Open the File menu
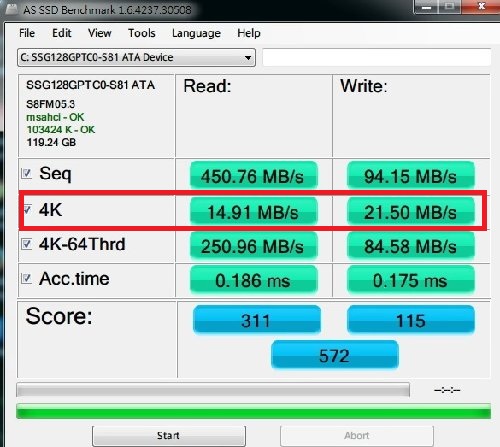 [27, 33]
